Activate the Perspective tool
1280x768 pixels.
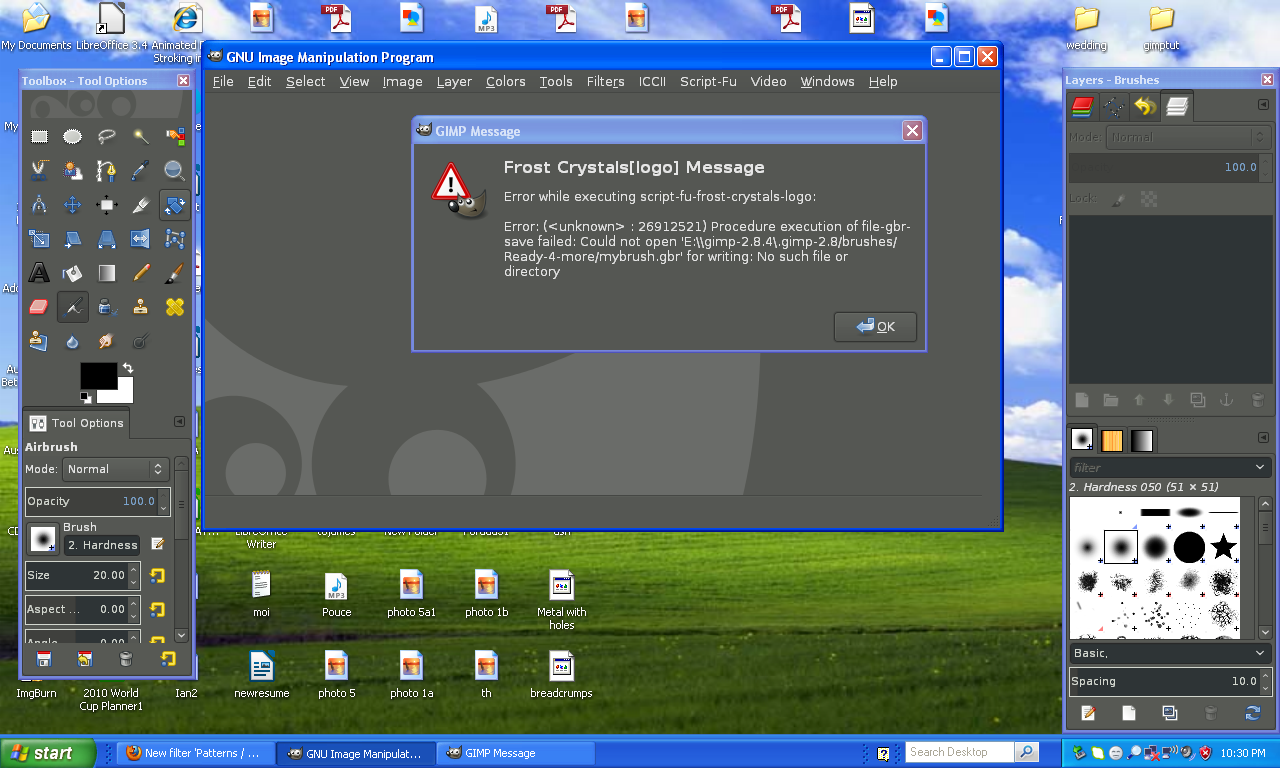point(107,239)
